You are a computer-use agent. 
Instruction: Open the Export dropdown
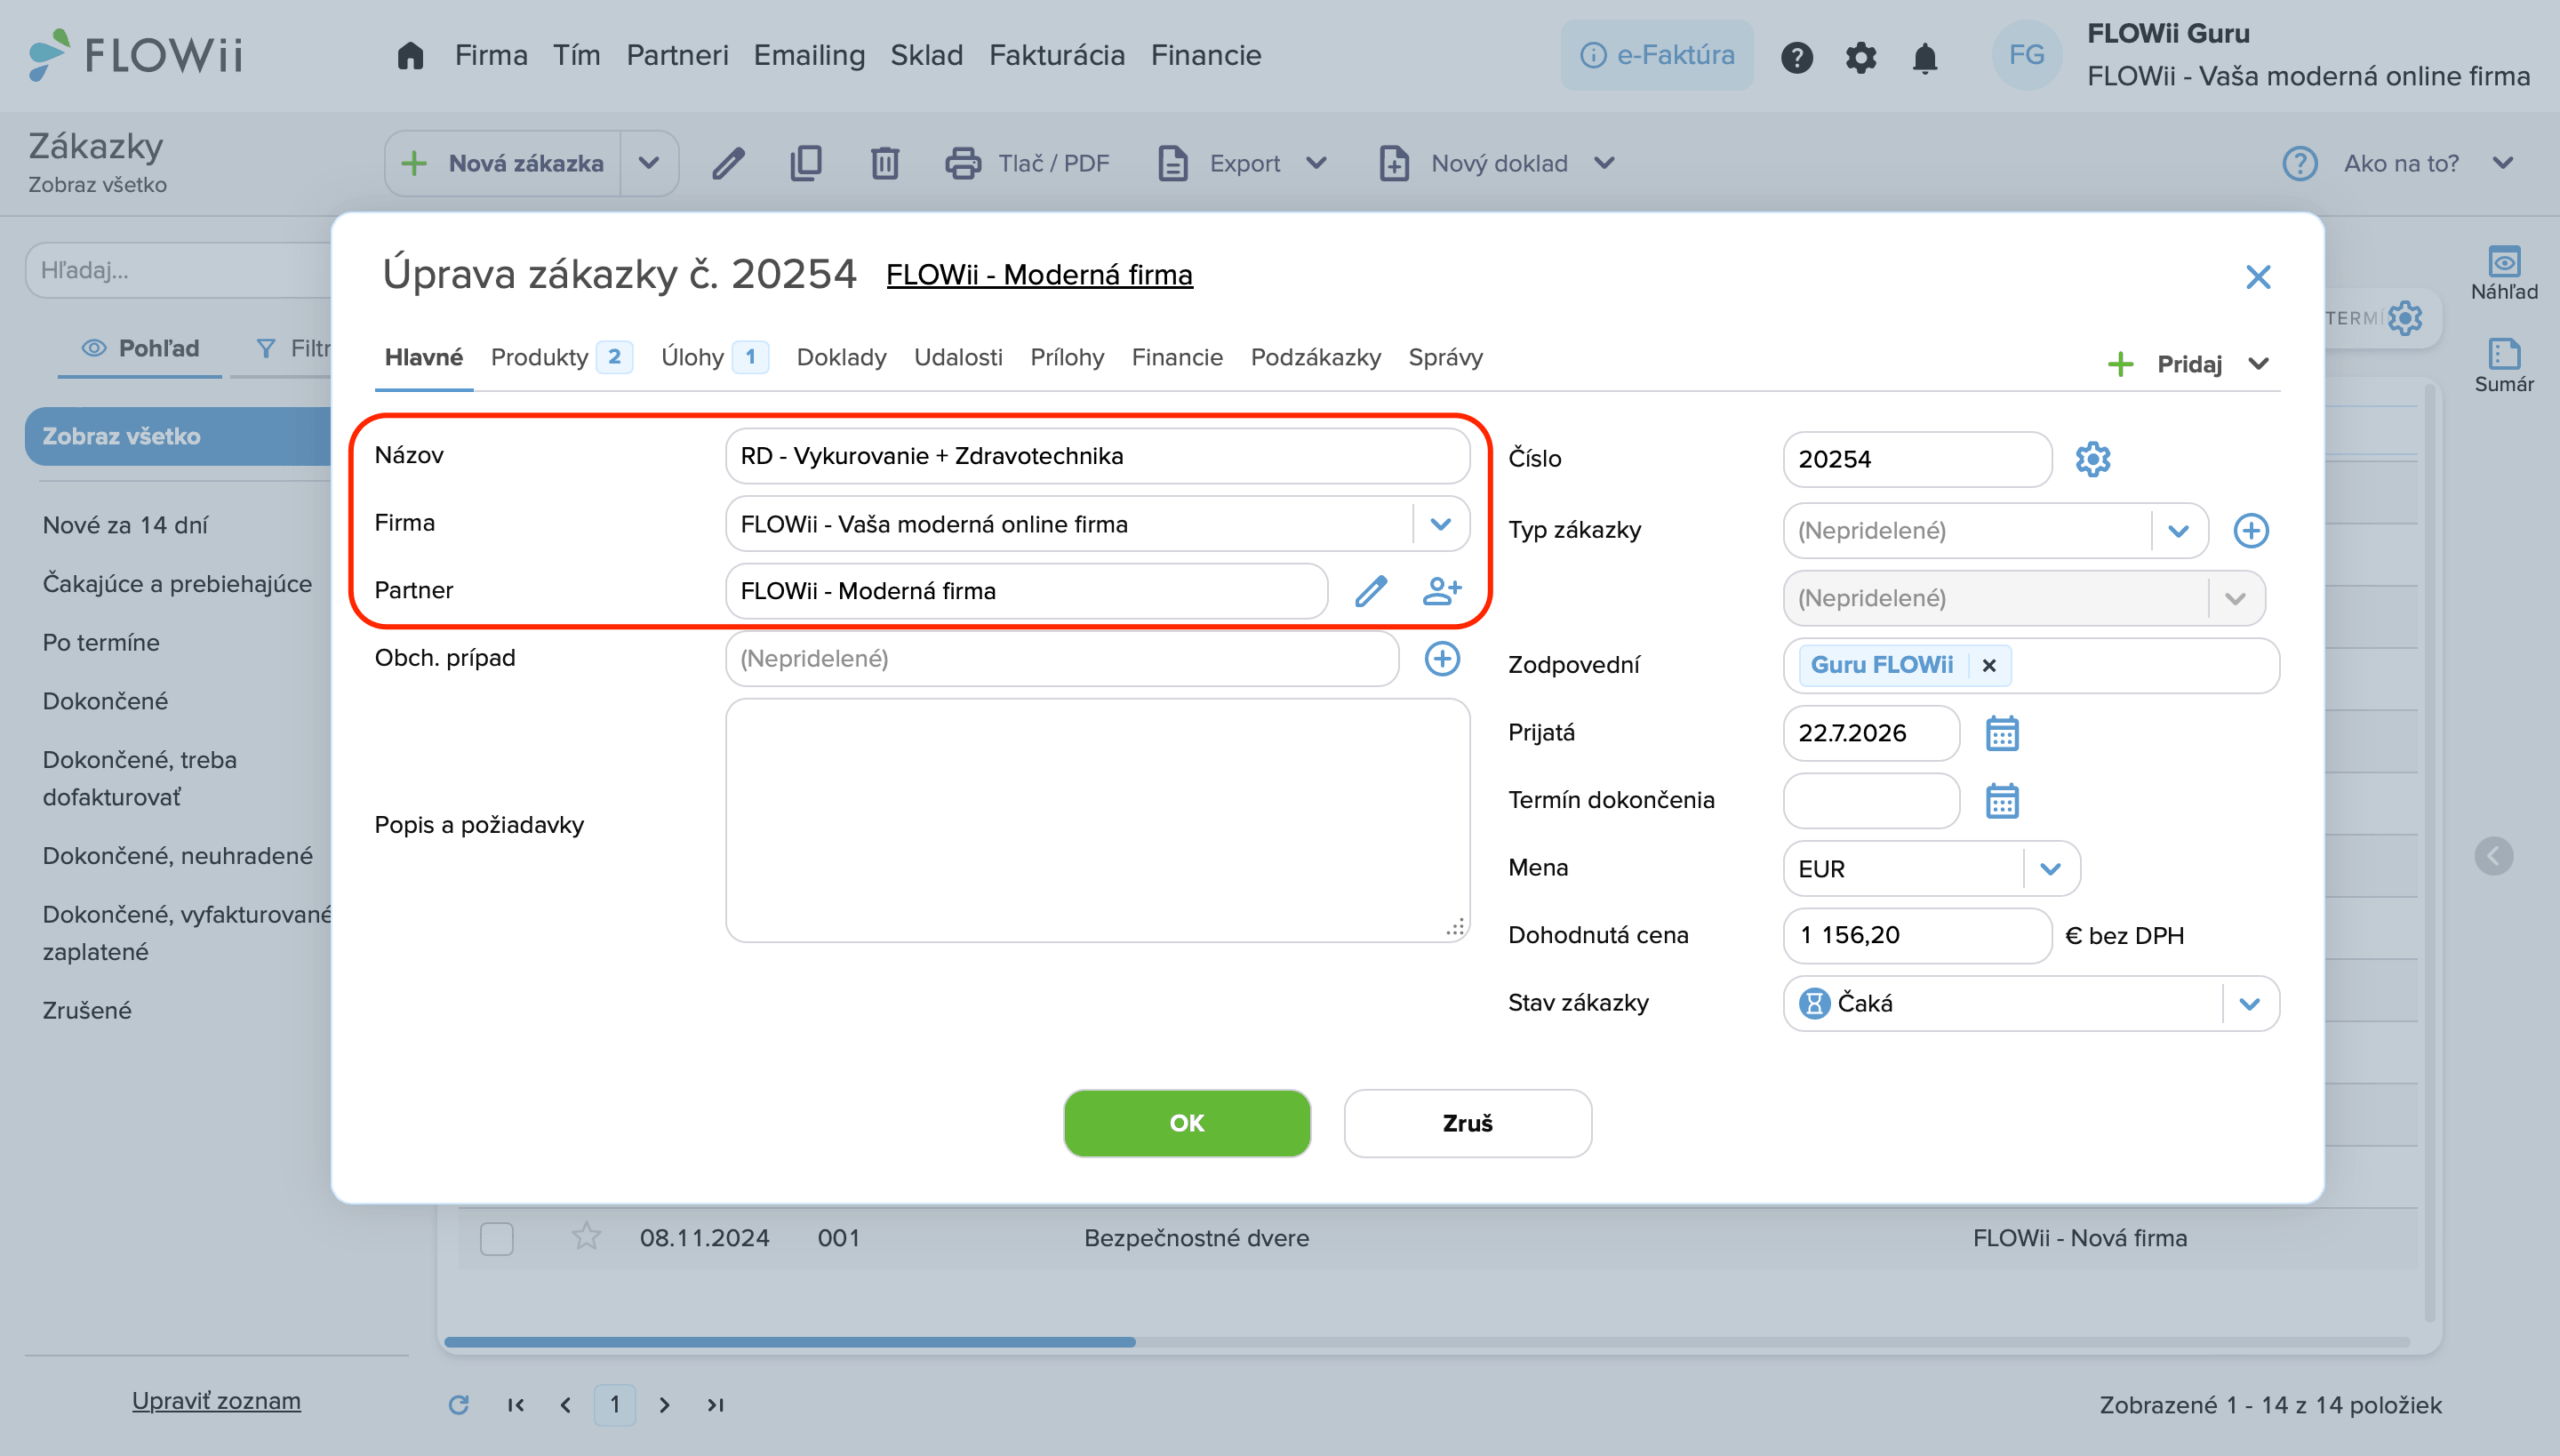(1242, 163)
